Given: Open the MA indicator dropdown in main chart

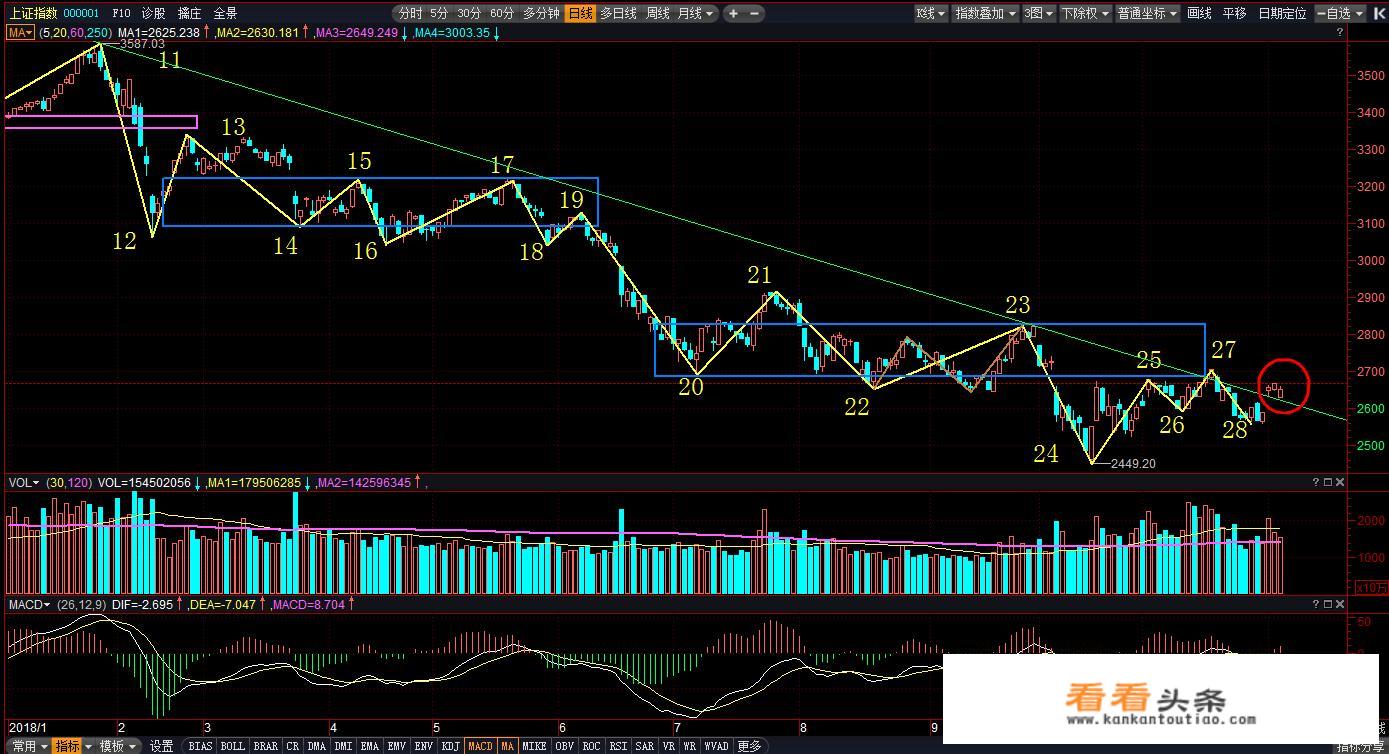Looking at the screenshot, I should click(x=20, y=33).
